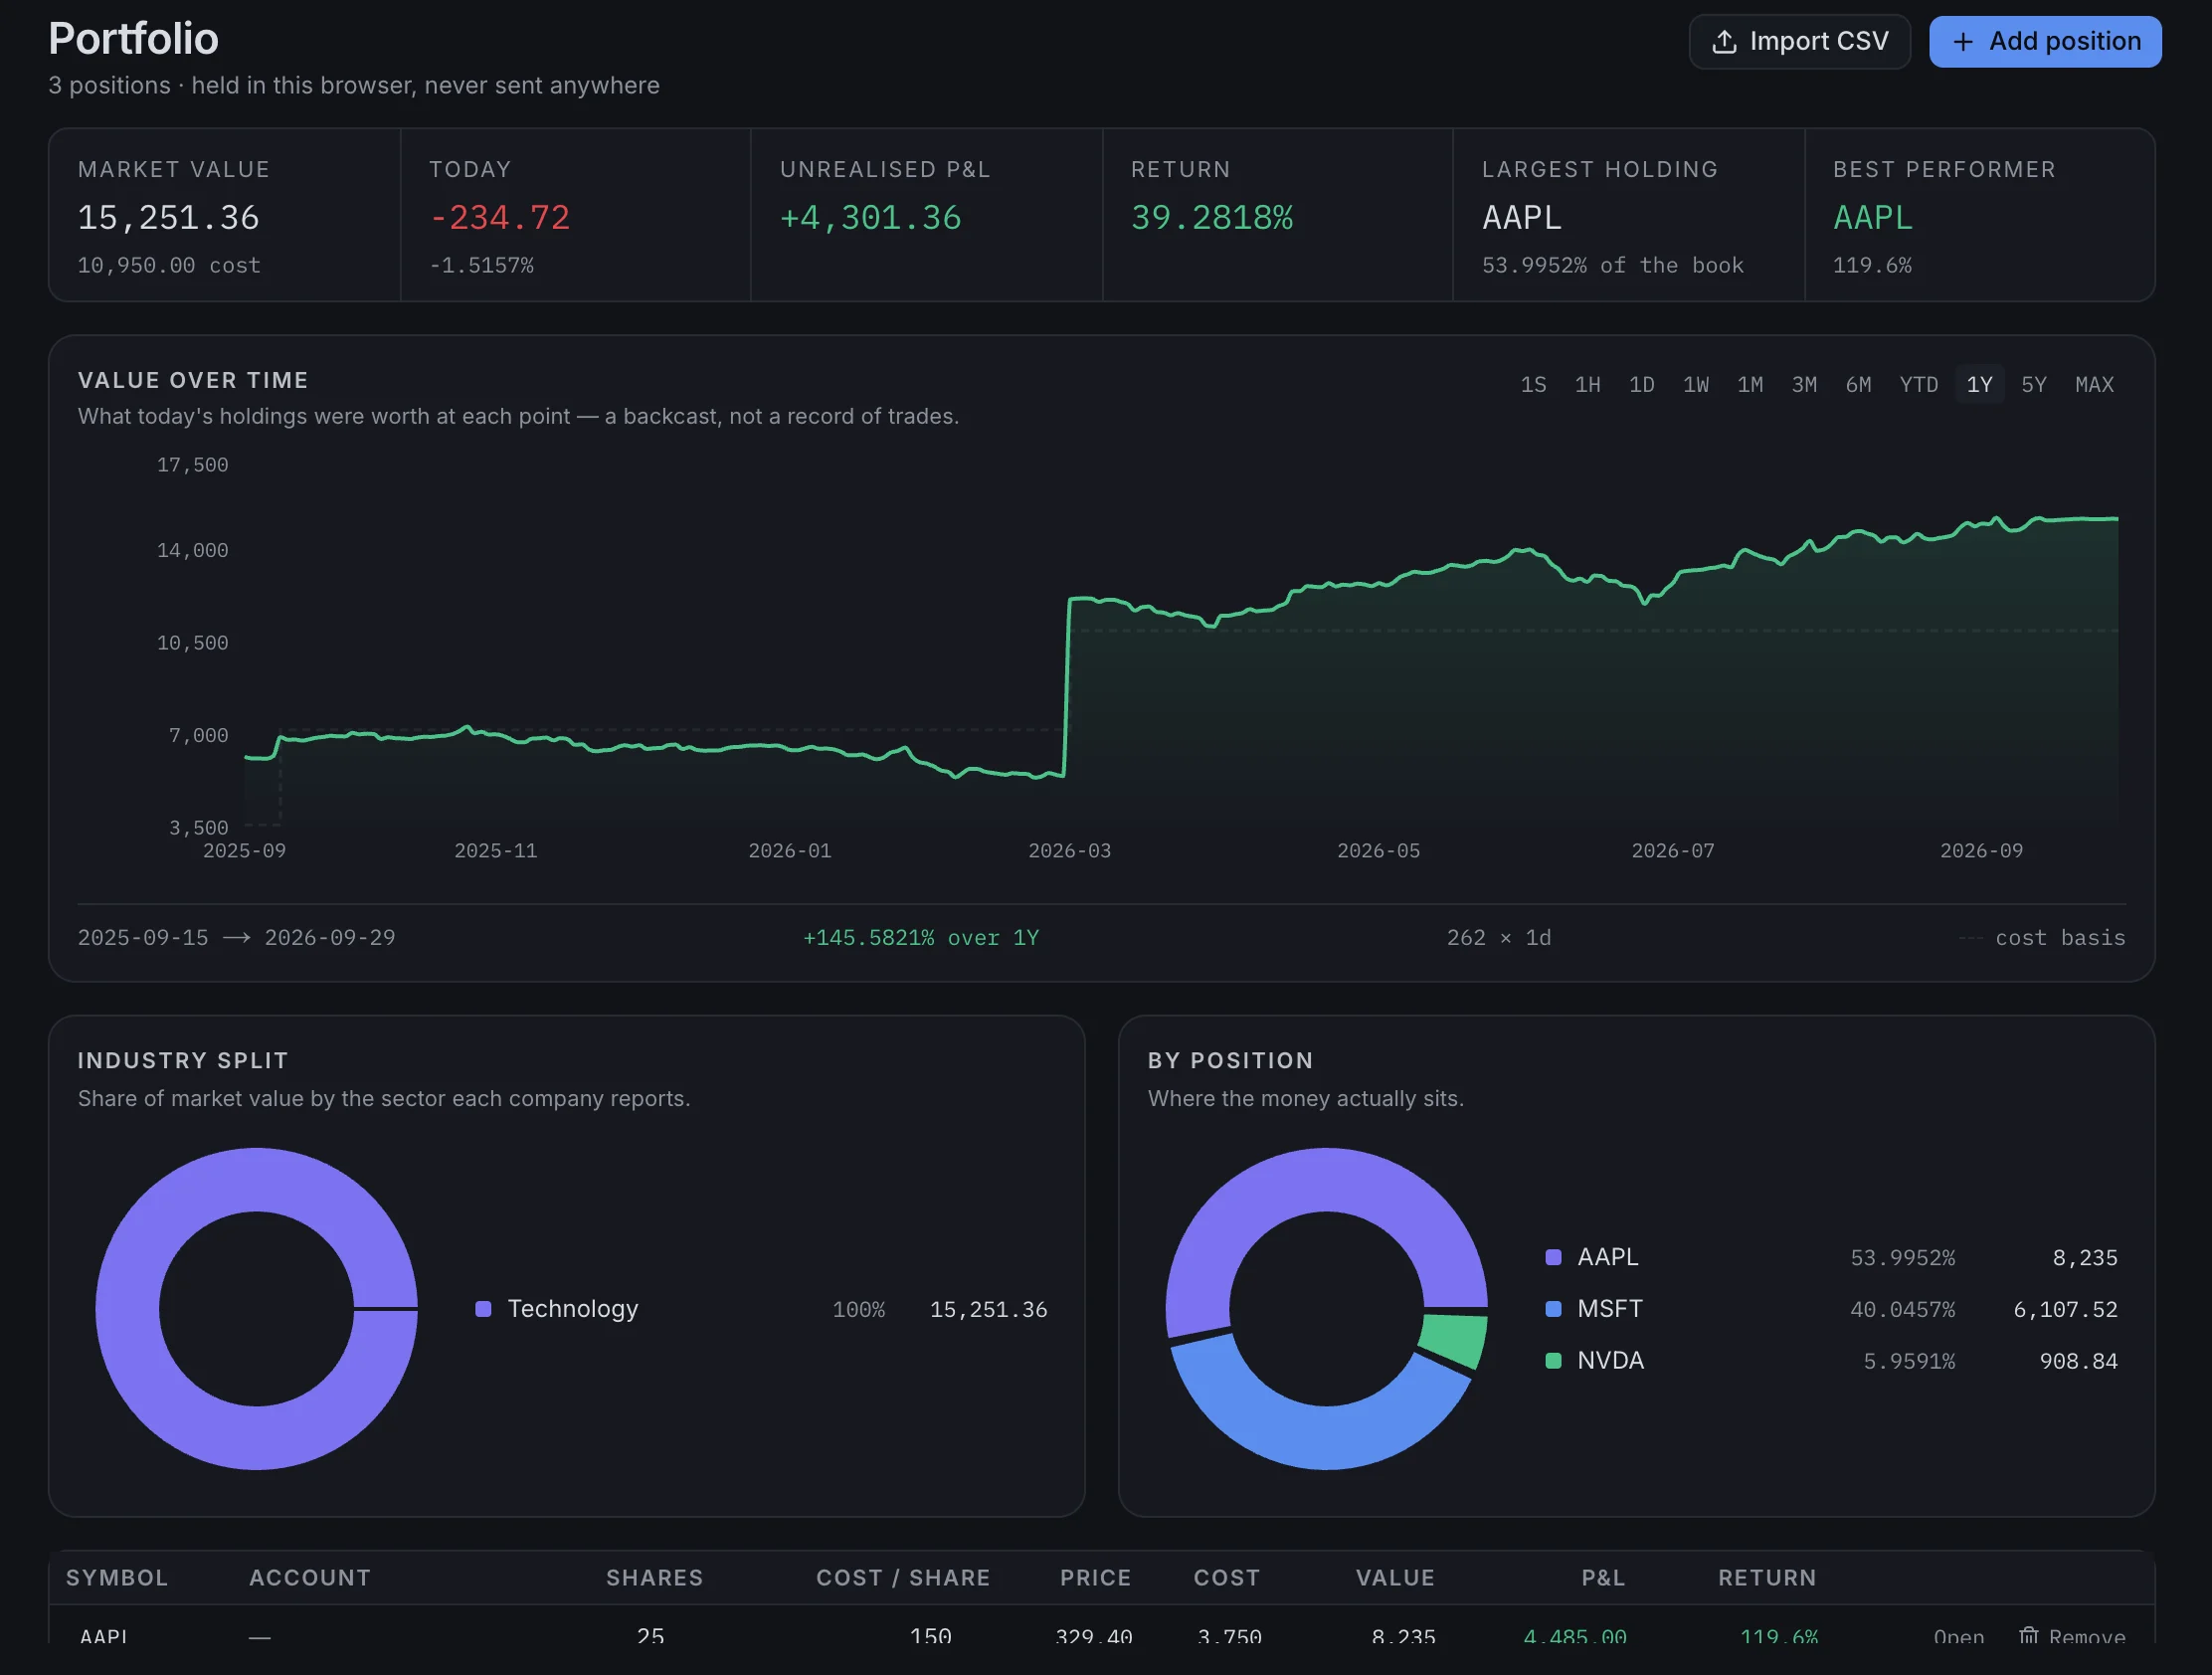Sort table by SYMBOL column header
Image resolution: width=2212 pixels, height=1675 pixels.
[x=117, y=1578]
